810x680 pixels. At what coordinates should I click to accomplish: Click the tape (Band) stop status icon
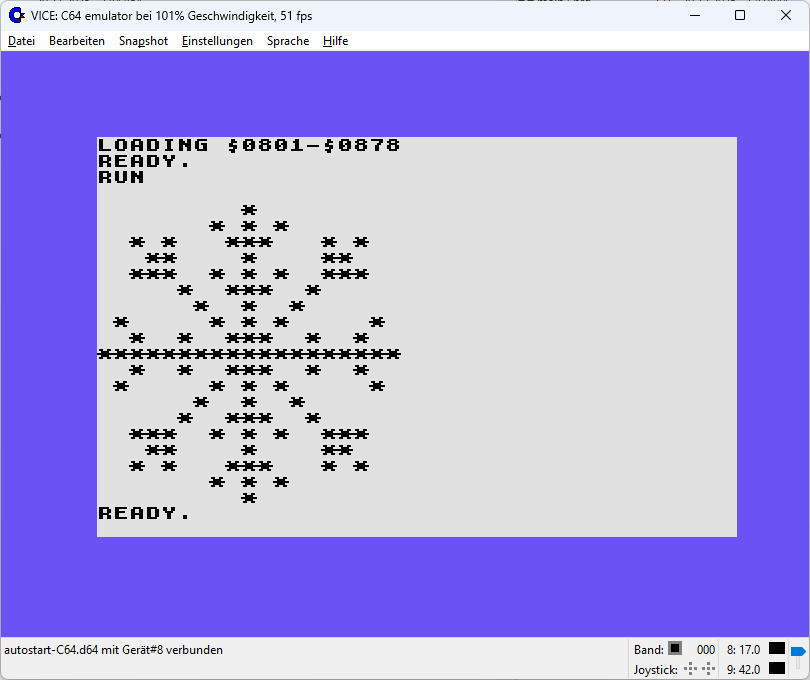pyautogui.click(x=675, y=649)
